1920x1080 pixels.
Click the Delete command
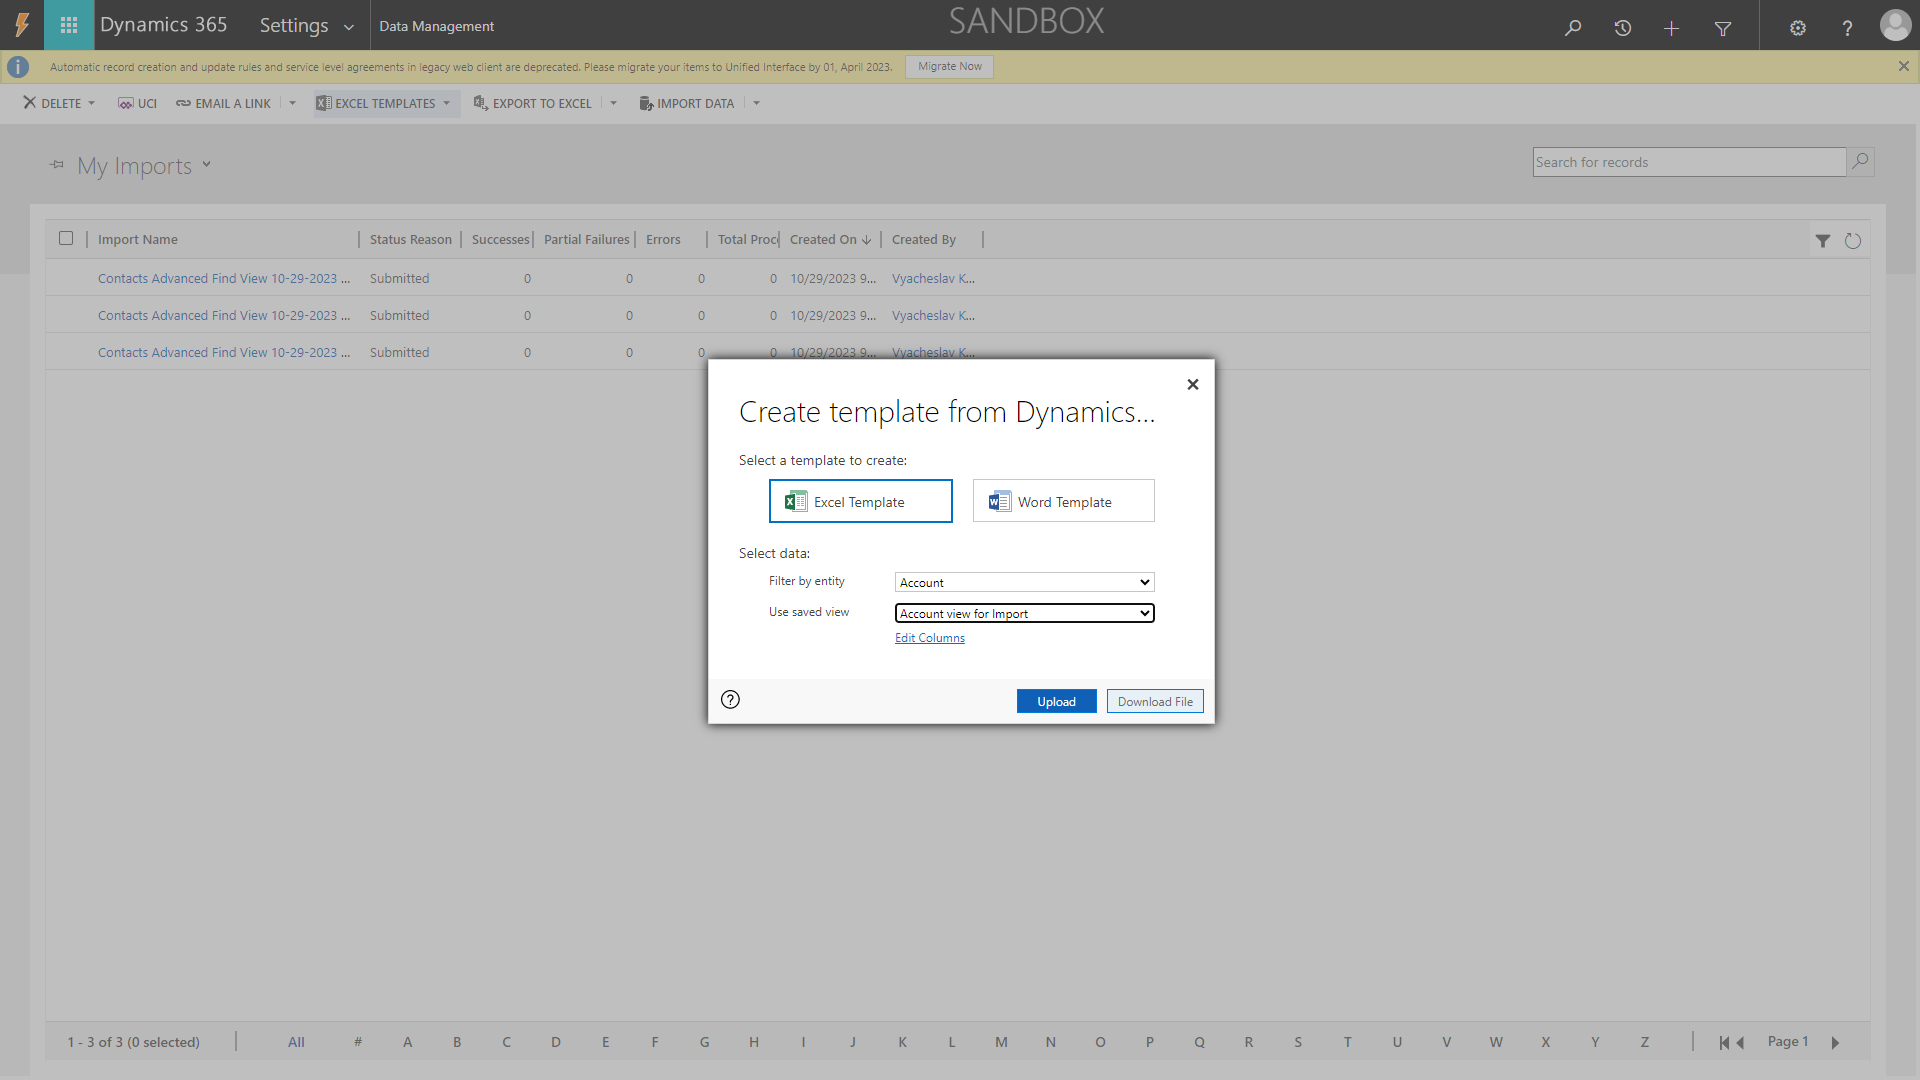coord(52,103)
